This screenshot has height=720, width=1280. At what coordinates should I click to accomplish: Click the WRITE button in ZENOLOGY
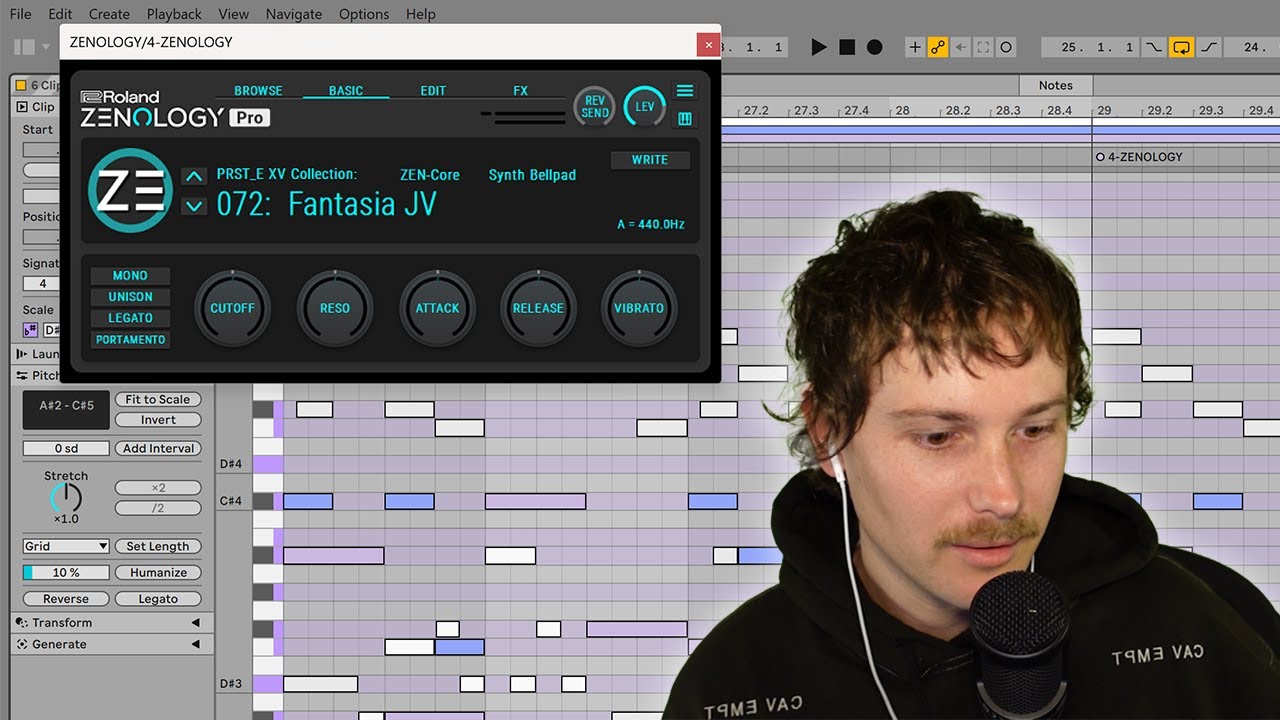pos(650,160)
